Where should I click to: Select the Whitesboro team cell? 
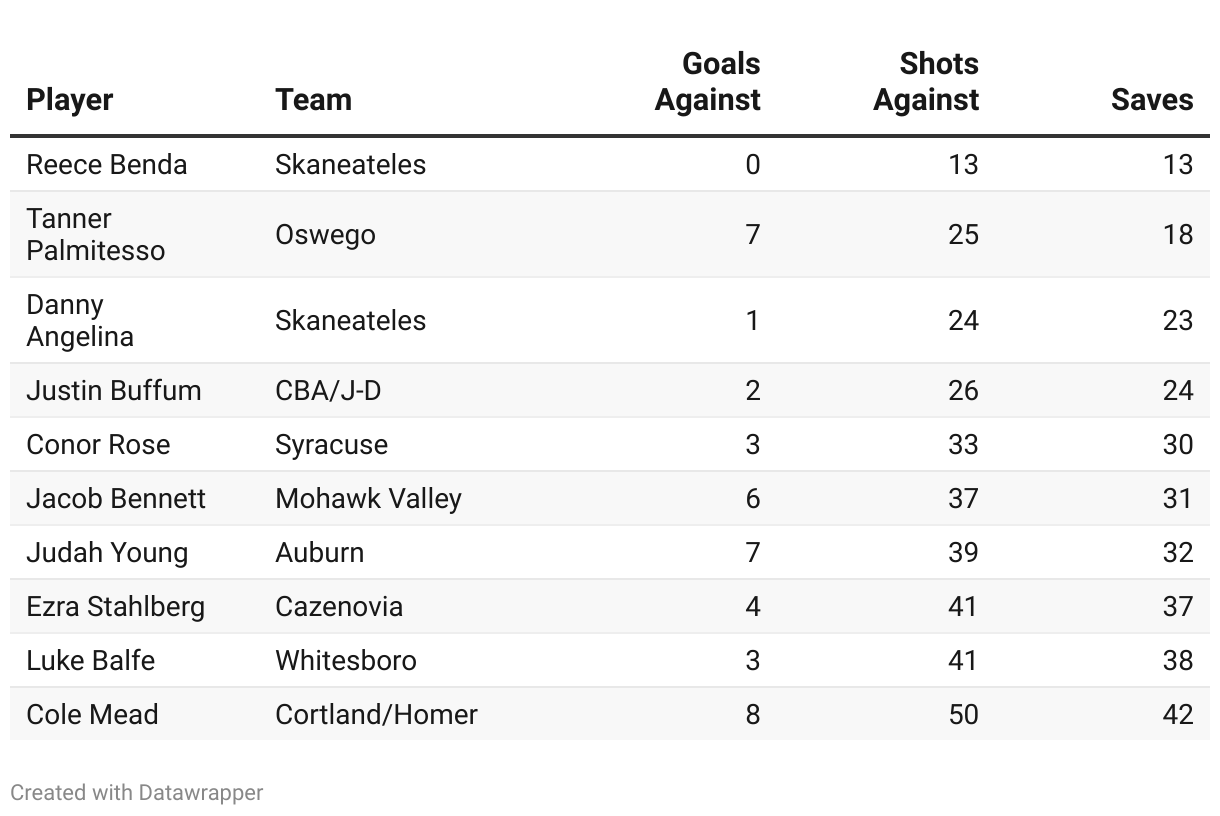[x=346, y=660]
